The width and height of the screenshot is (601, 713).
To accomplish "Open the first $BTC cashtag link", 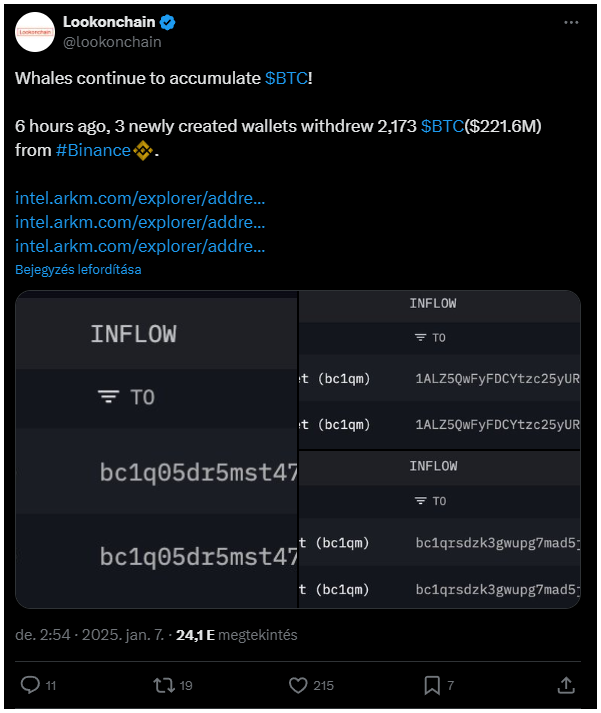I will (x=286, y=78).
